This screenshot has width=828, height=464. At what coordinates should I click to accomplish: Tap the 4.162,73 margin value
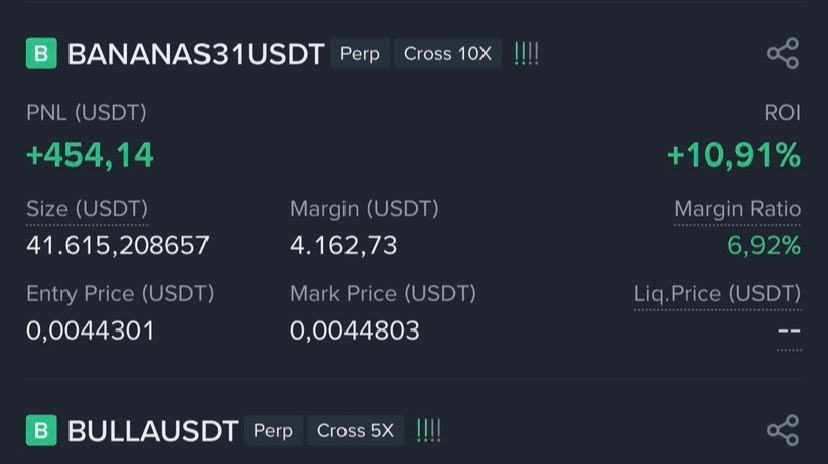click(x=344, y=245)
